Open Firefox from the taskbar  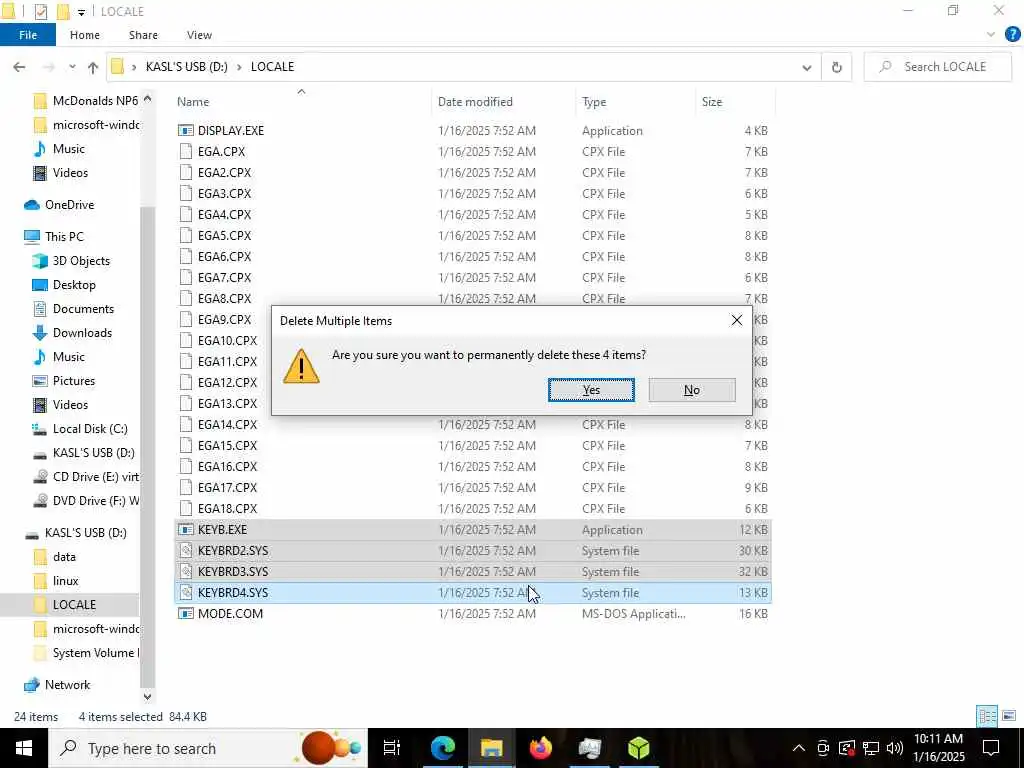[540, 748]
